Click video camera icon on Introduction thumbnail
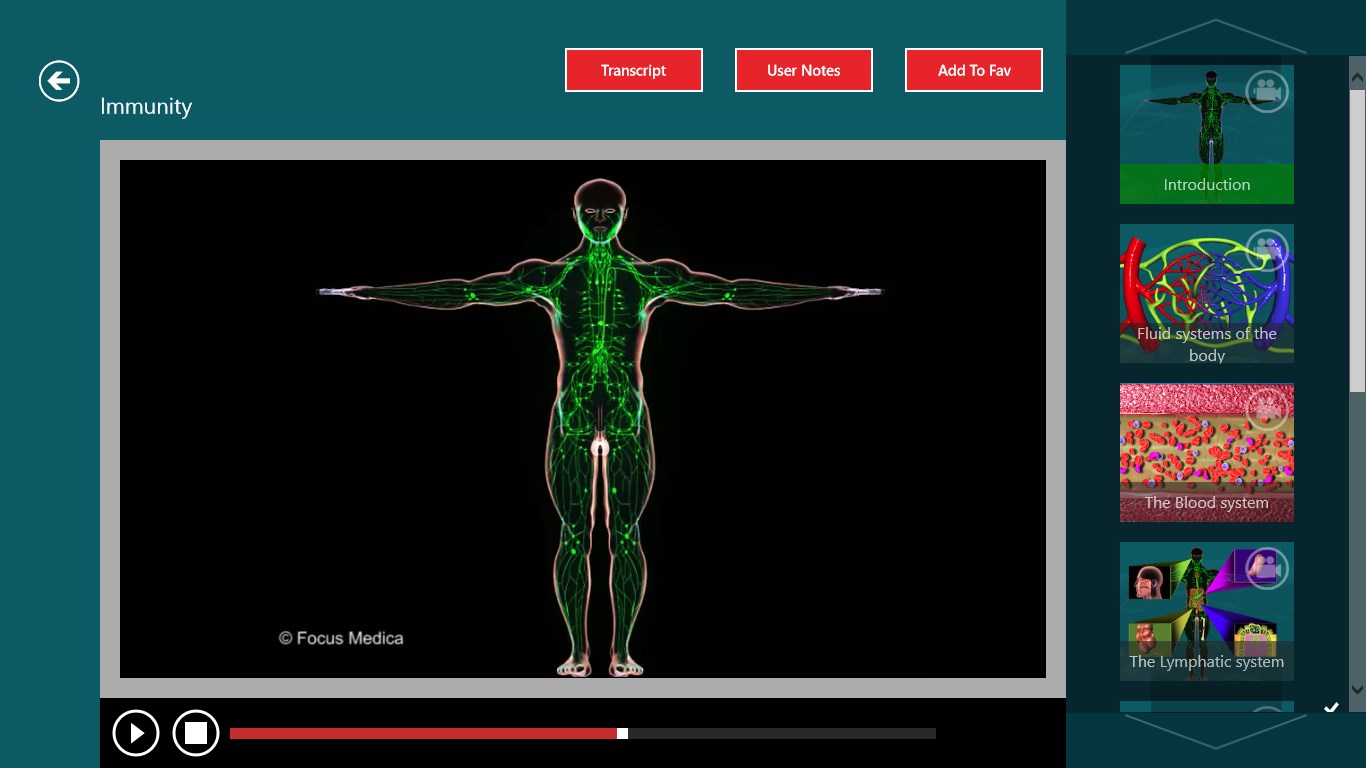Screen dimensions: 1366x768 pos(1267,92)
